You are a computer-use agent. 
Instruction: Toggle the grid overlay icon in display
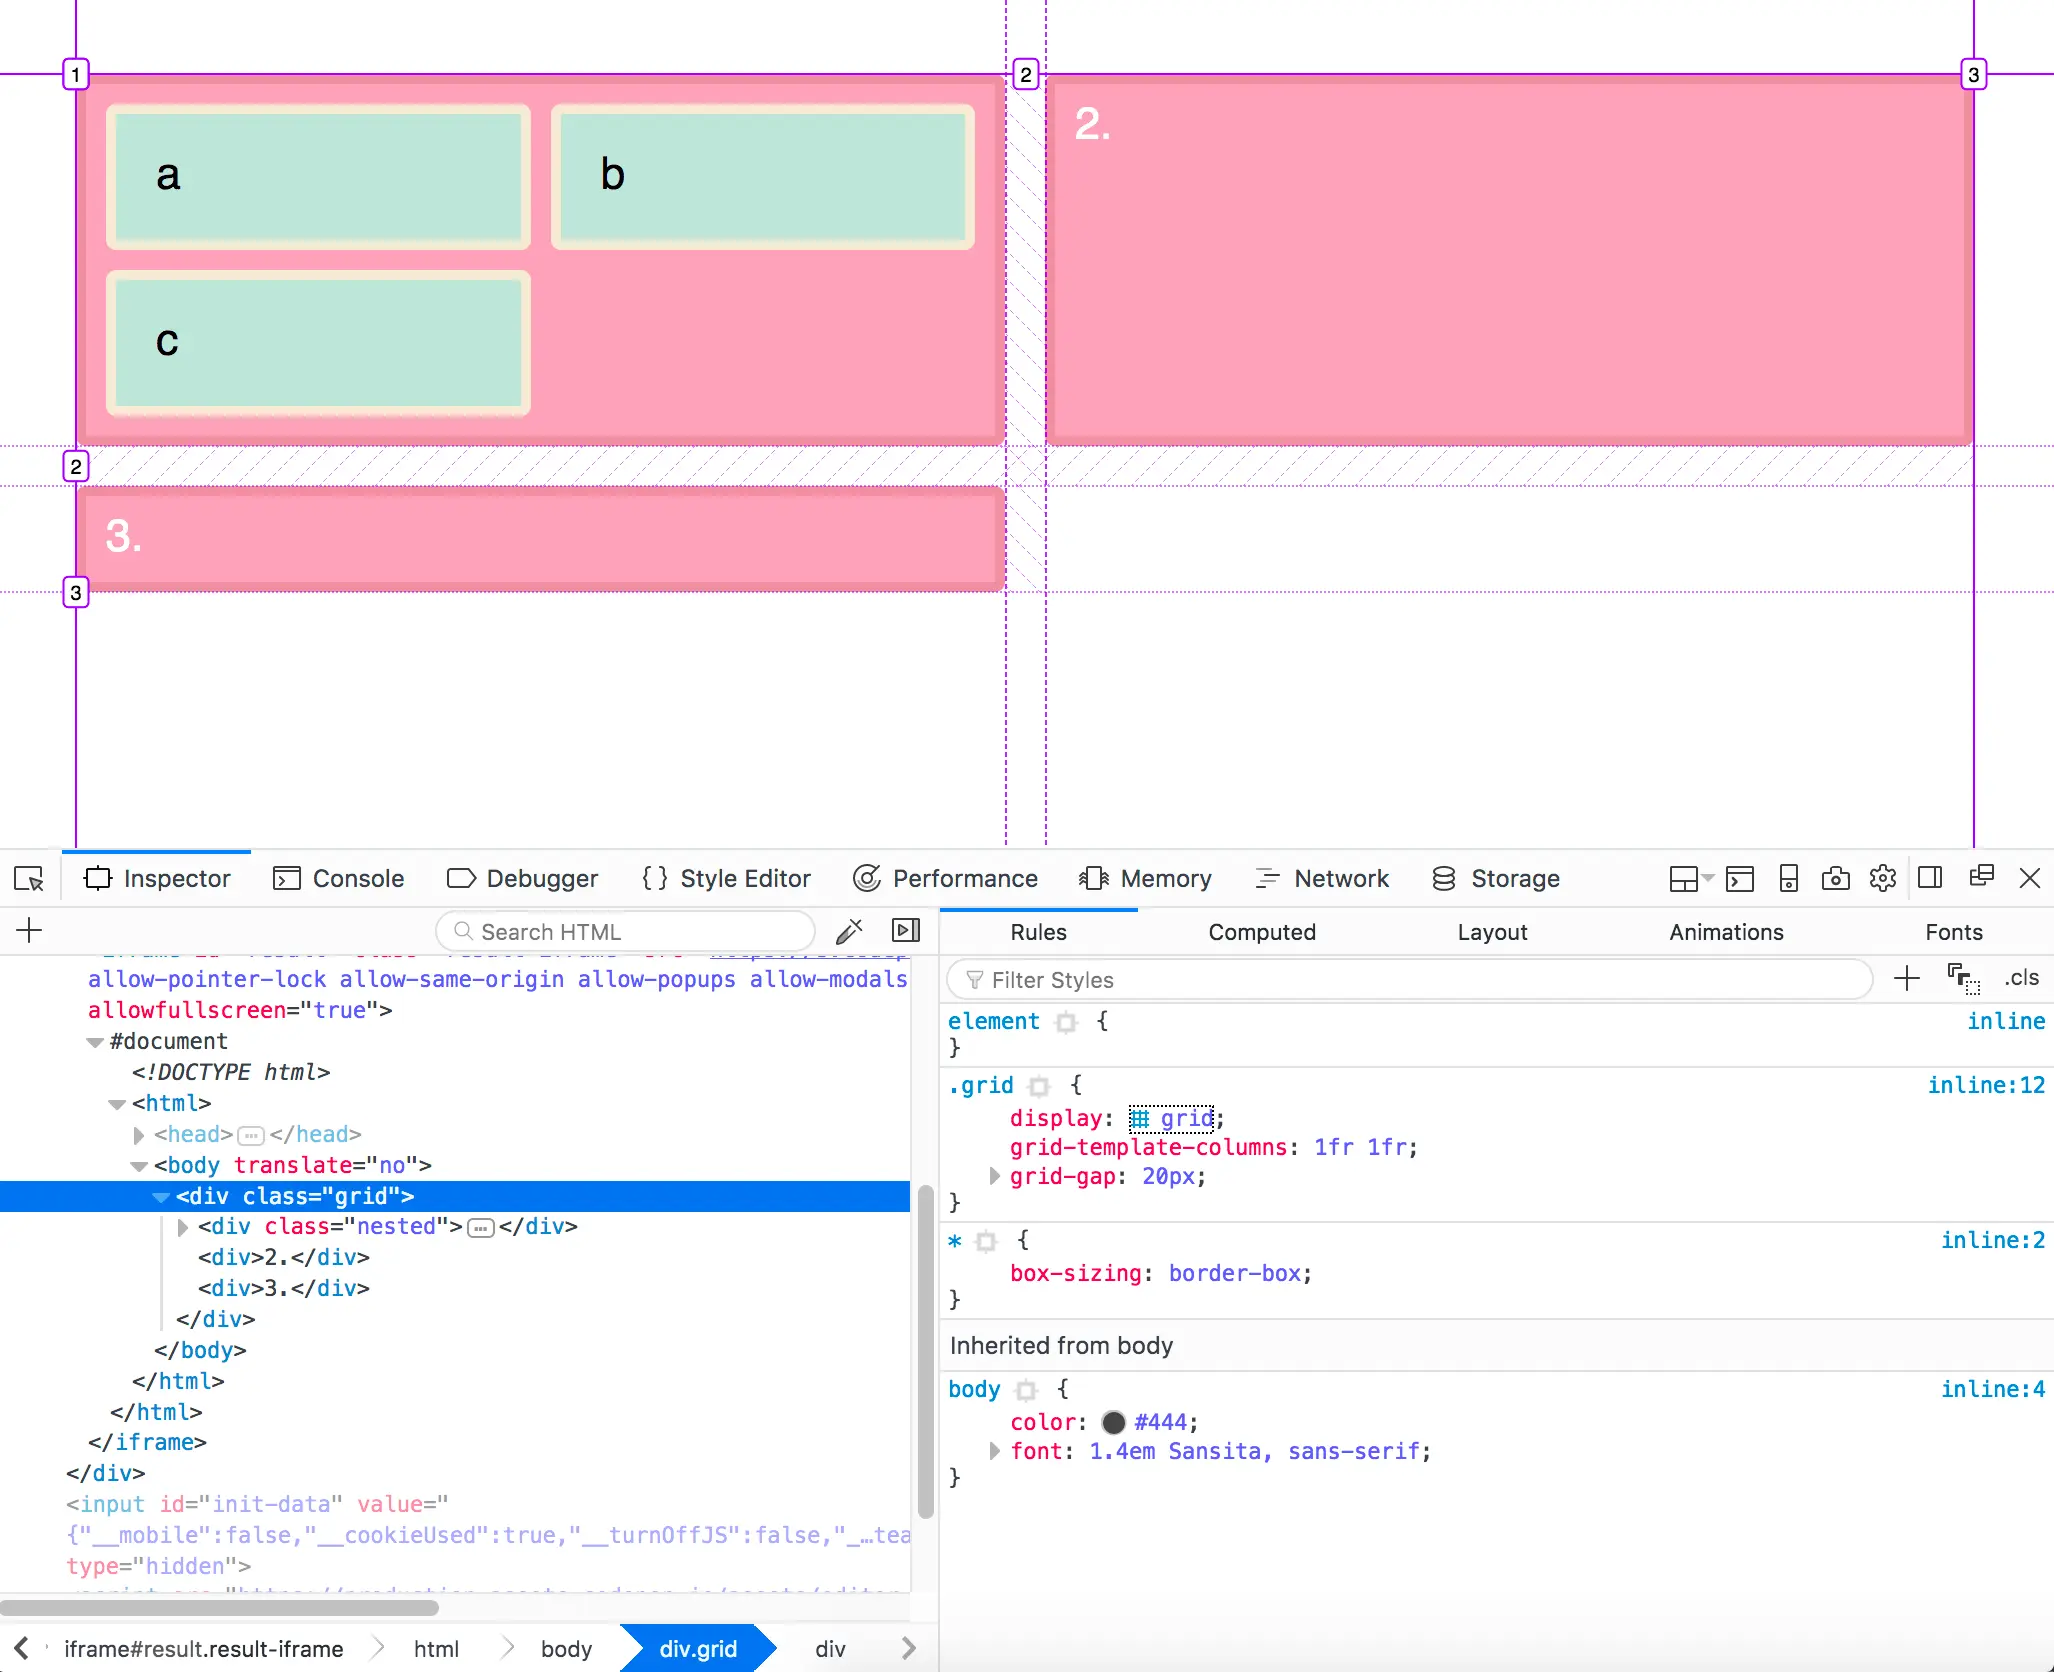[1139, 1118]
